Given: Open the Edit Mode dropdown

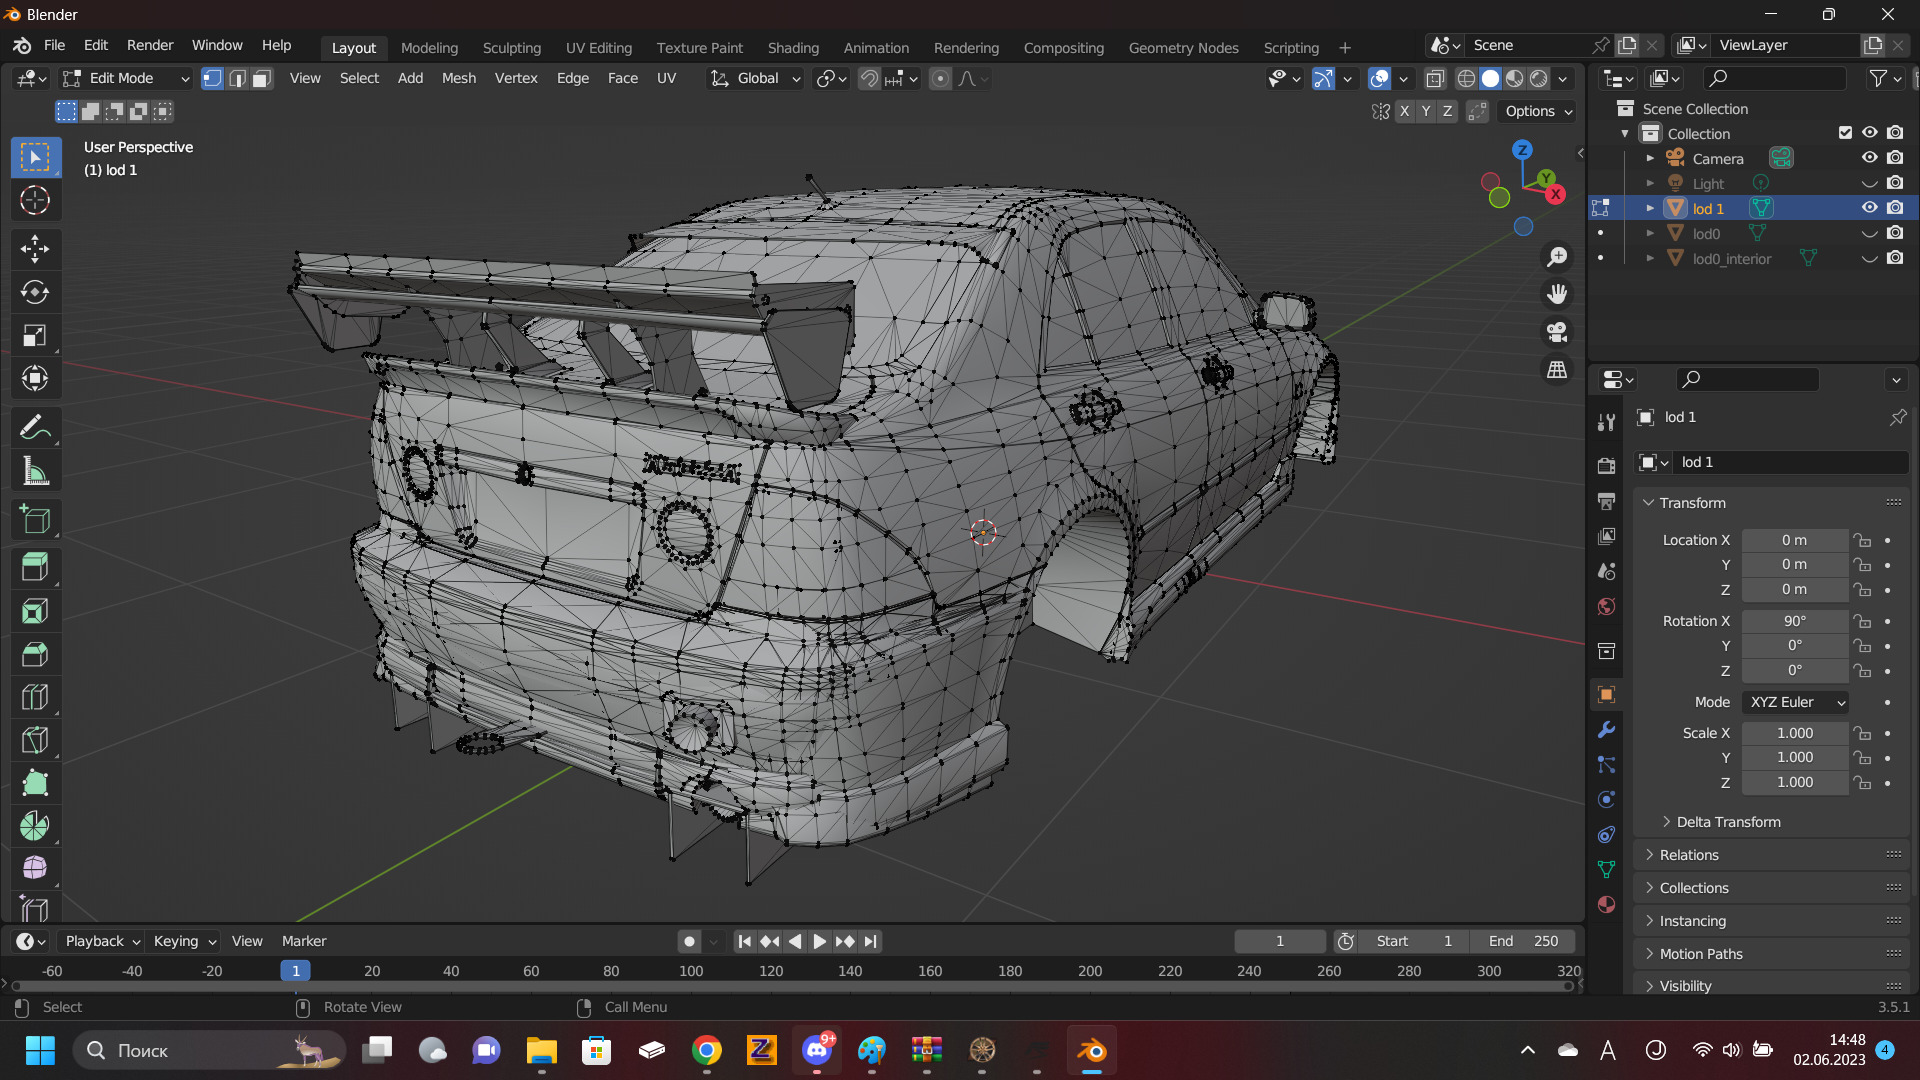Looking at the screenshot, I should click(x=126, y=79).
